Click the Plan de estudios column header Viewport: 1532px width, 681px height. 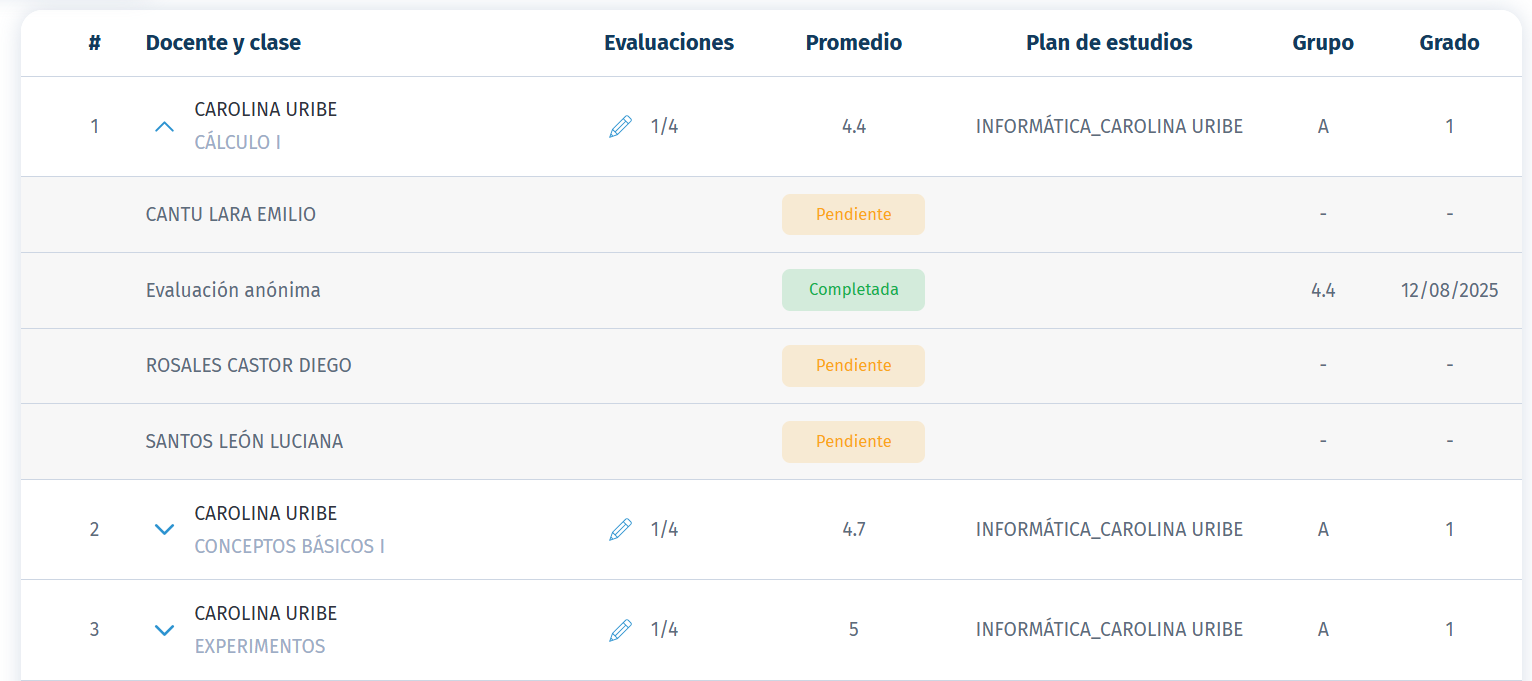(x=1109, y=43)
